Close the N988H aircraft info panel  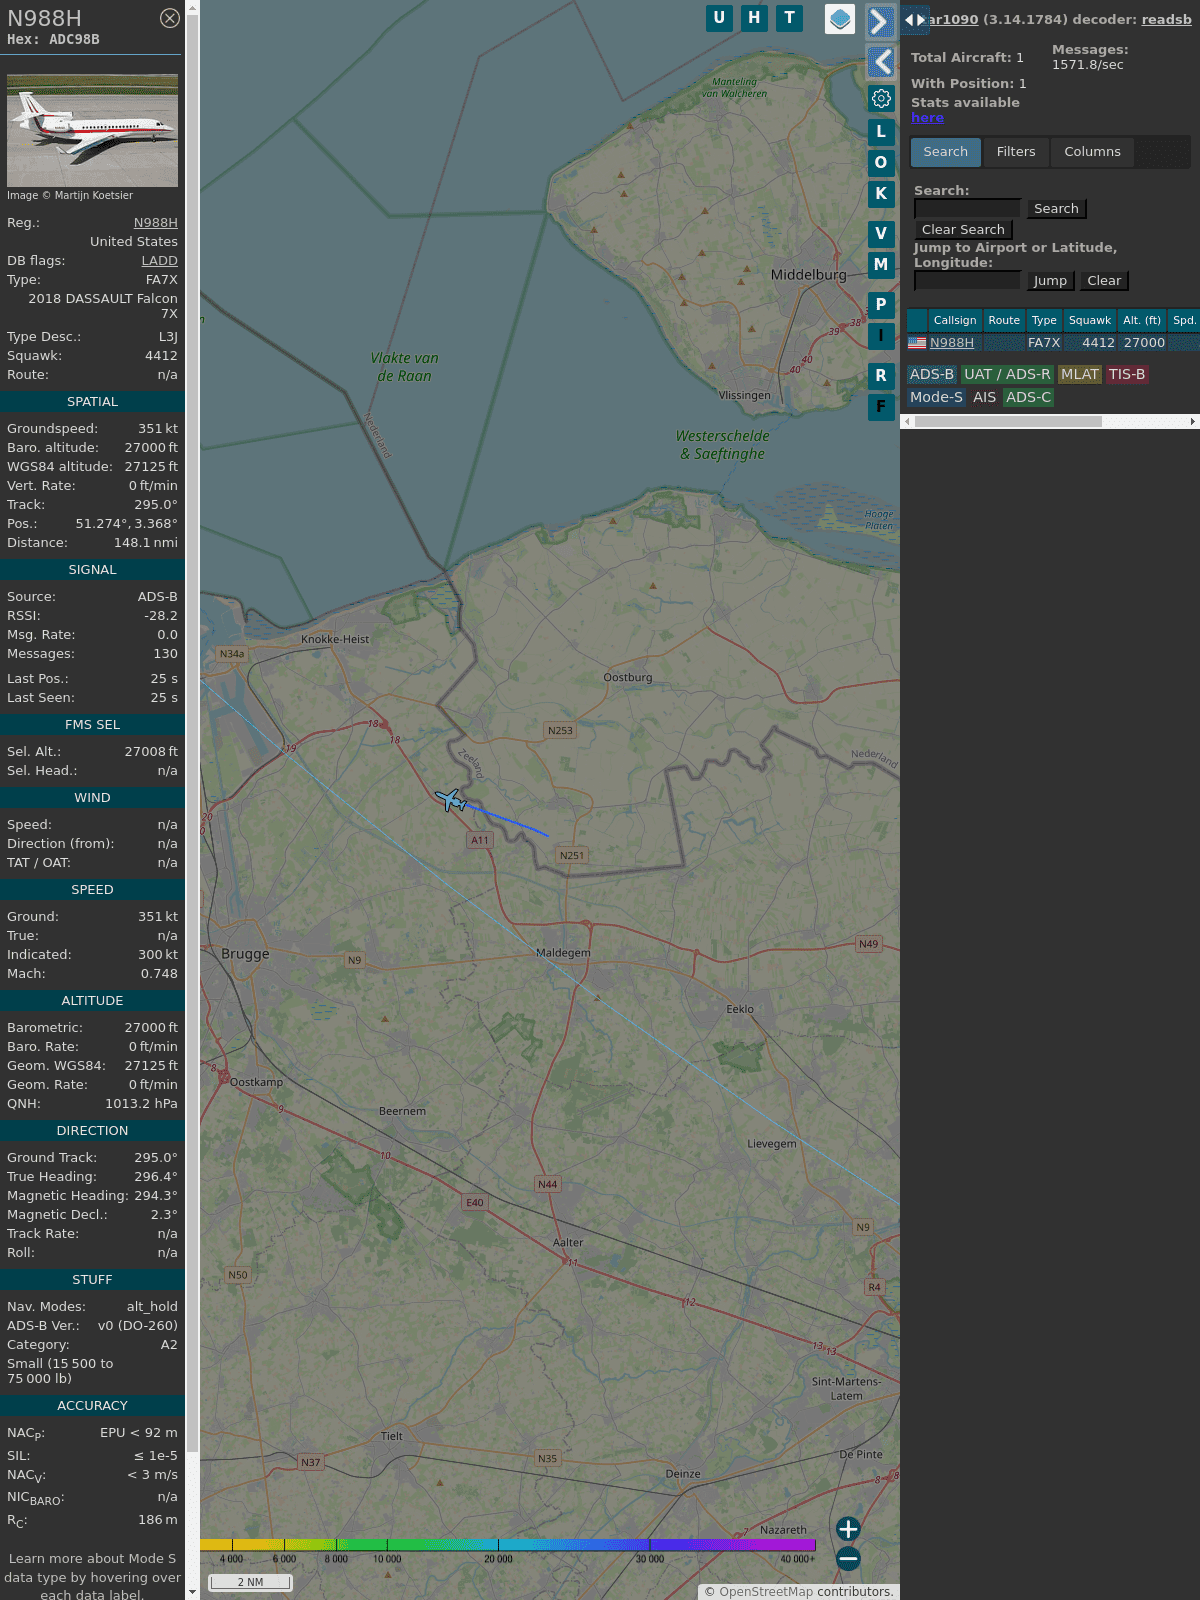(170, 18)
